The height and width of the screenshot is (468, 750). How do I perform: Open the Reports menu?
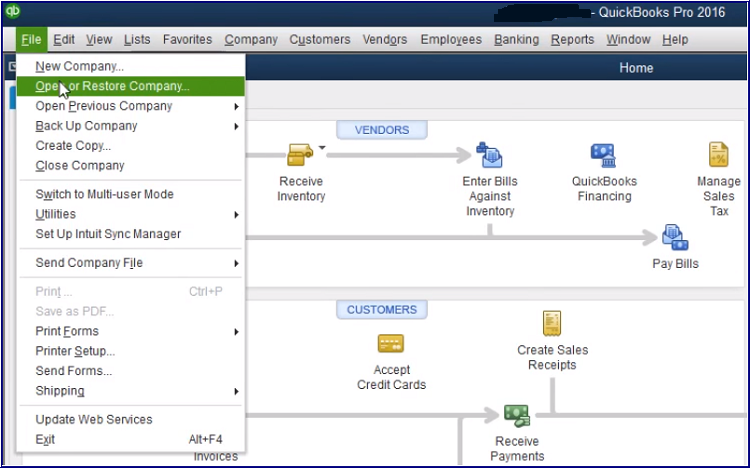pyautogui.click(x=572, y=40)
